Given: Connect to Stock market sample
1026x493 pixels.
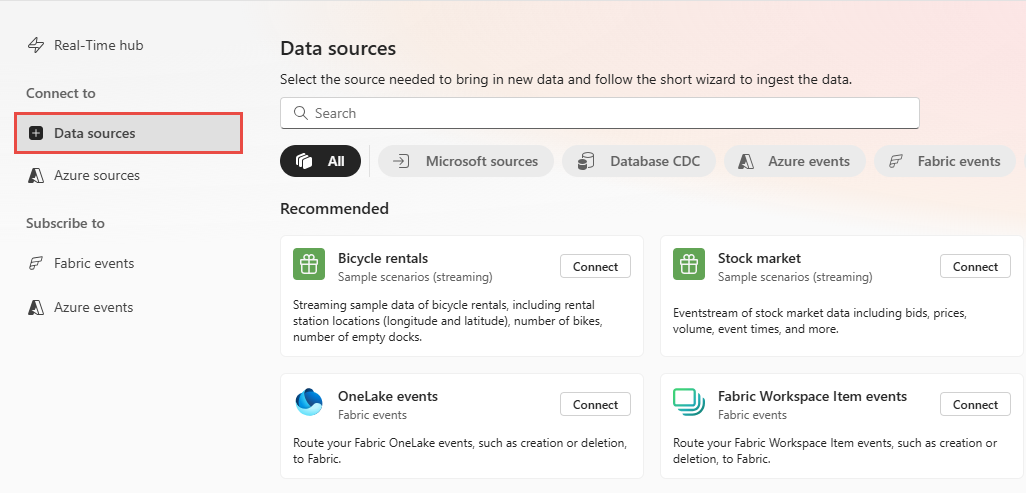Looking at the screenshot, I should tap(975, 267).
